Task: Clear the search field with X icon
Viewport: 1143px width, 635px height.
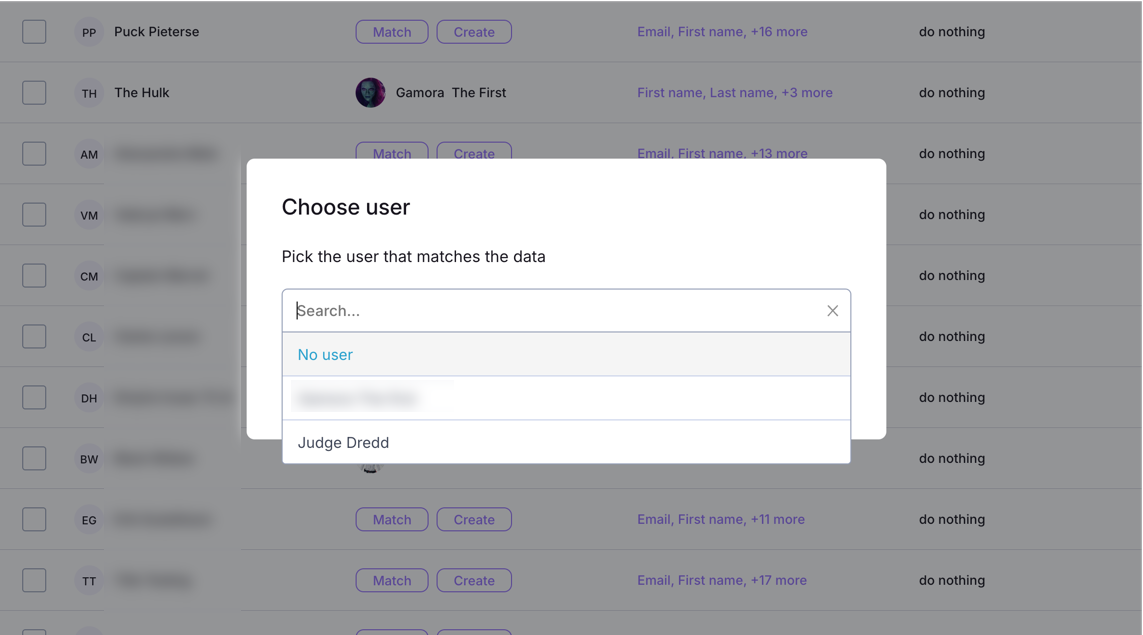Action: click(x=832, y=311)
